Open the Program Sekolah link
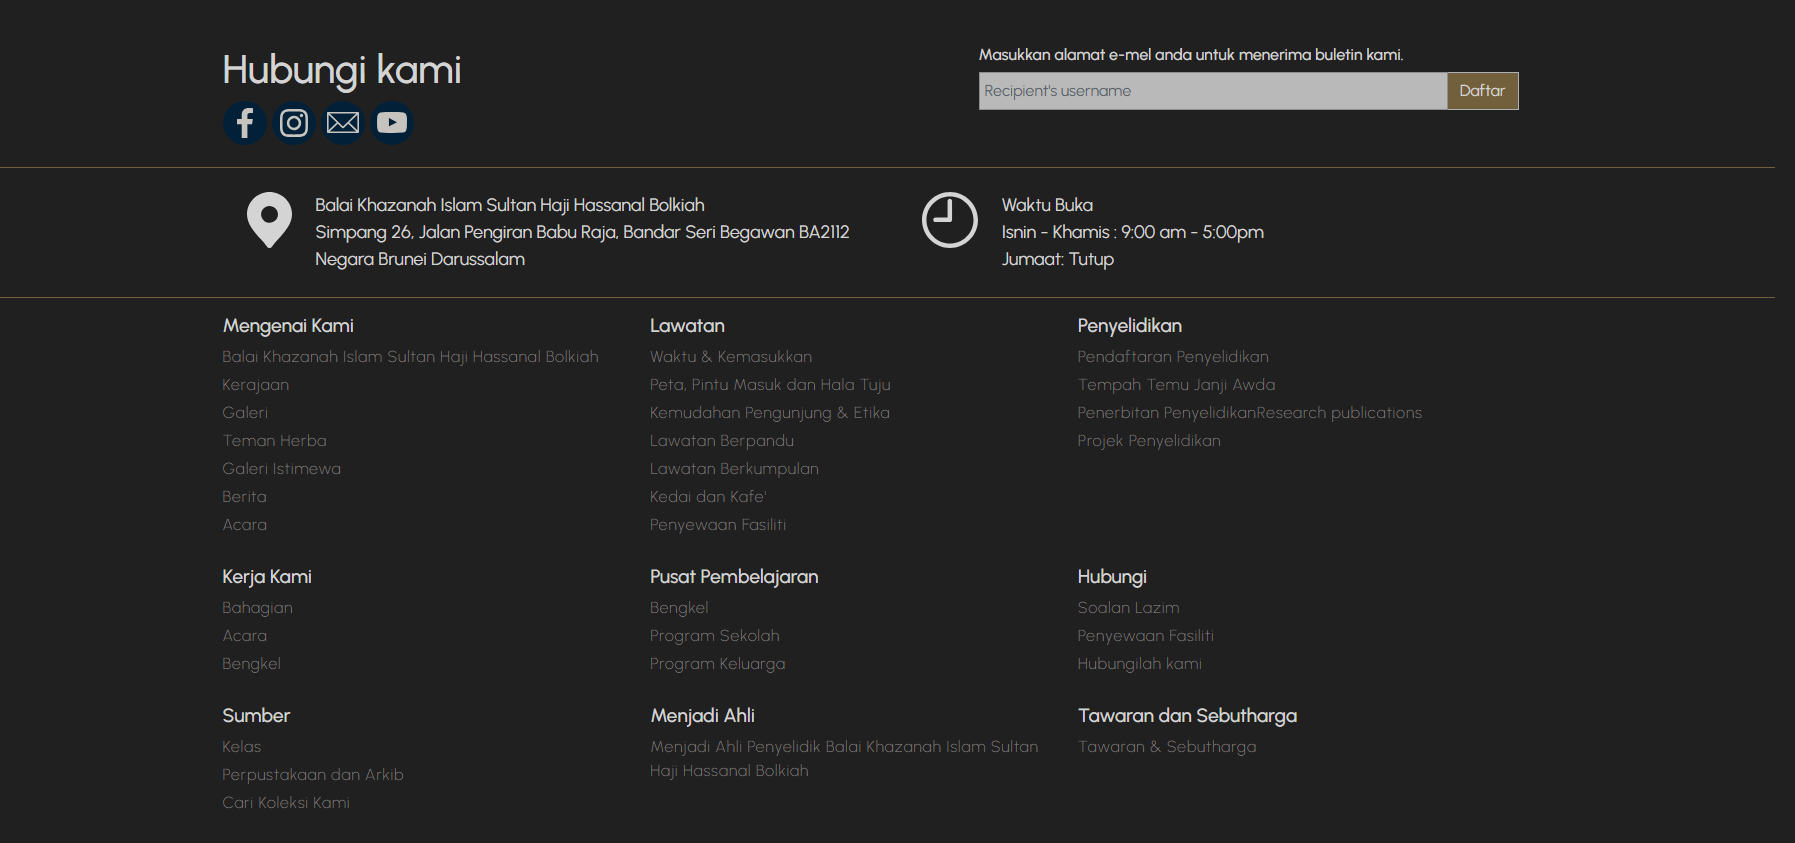The width and height of the screenshot is (1795, 843). click(x=714, y=636)
